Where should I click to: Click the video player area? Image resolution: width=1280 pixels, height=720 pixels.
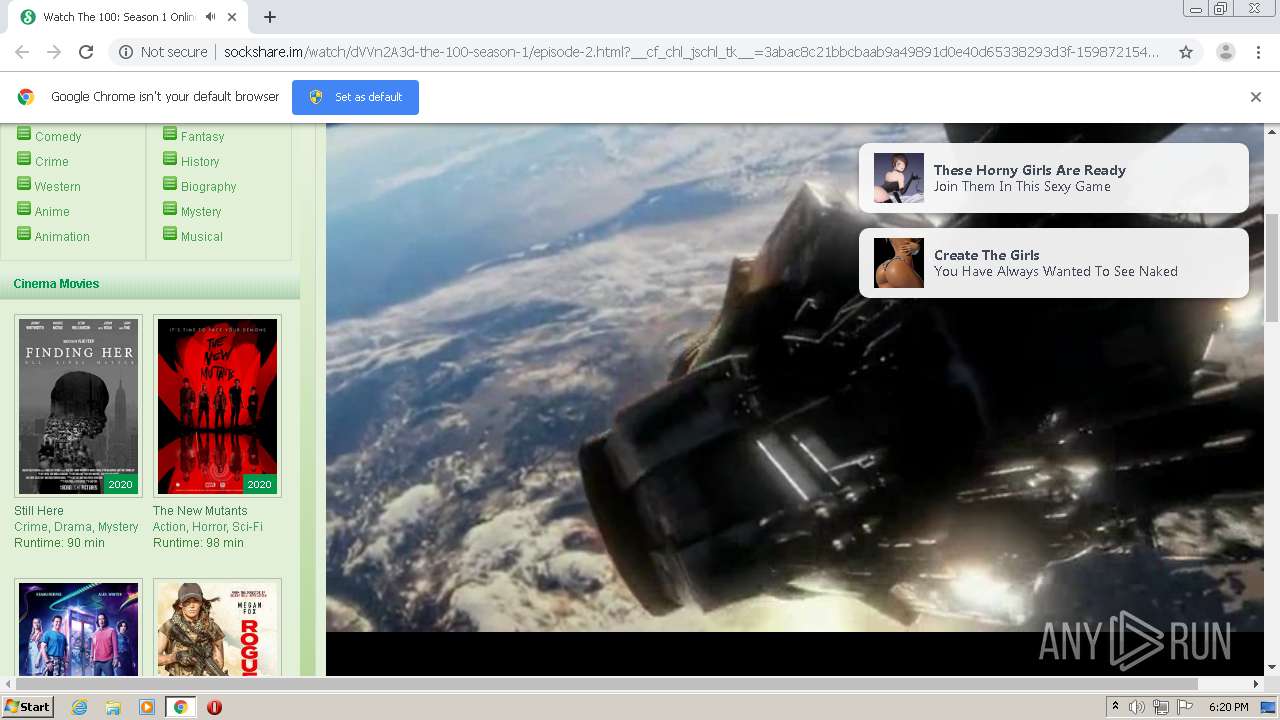coord(795,400)
